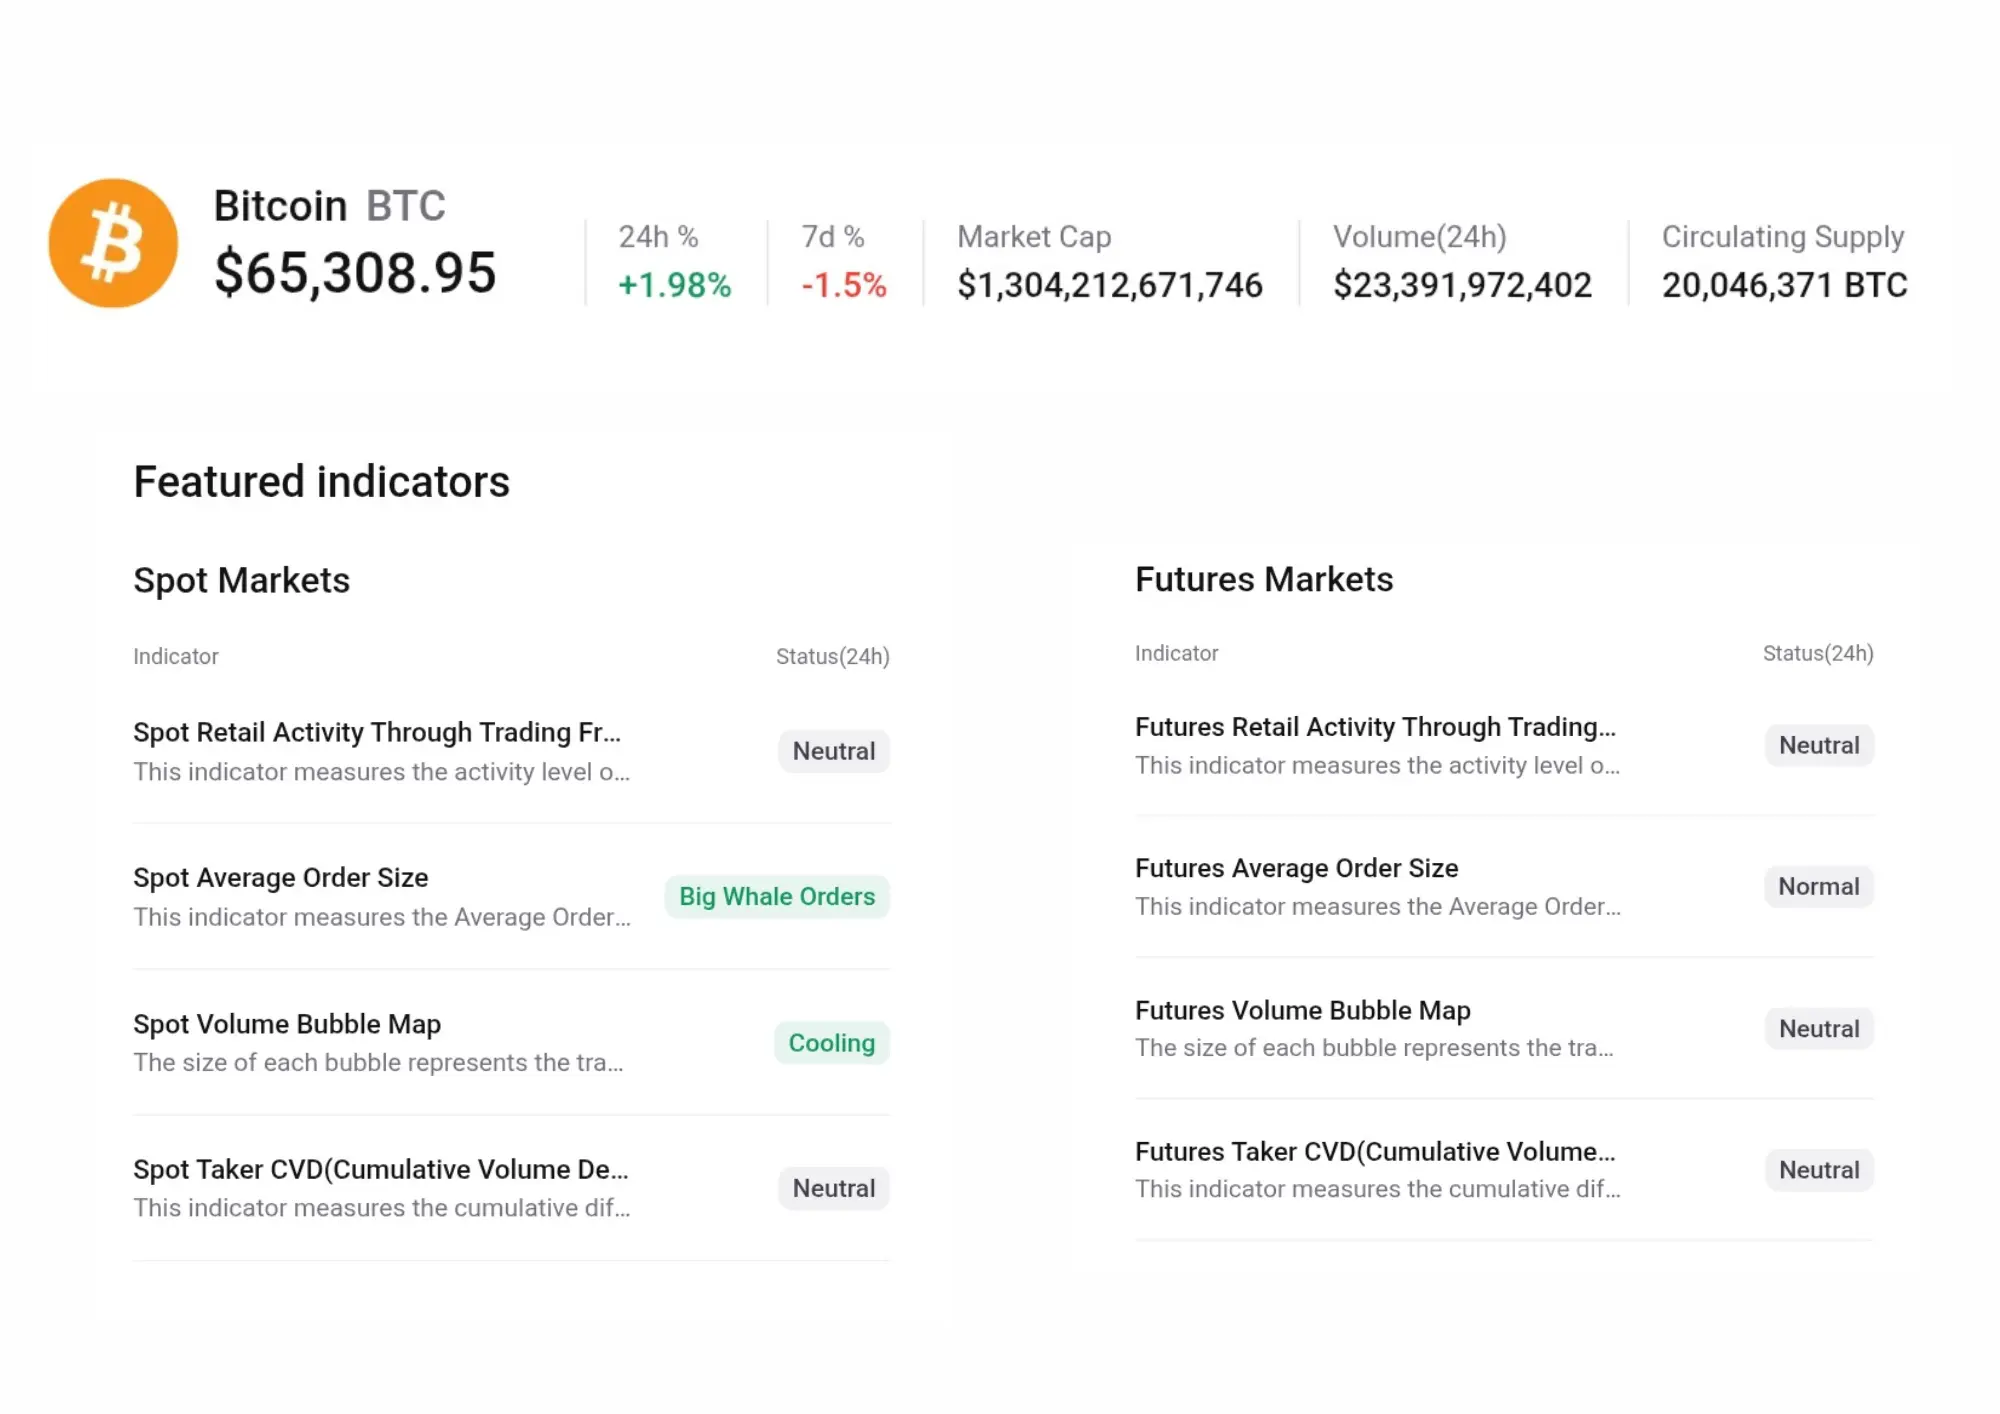Click the Cooling status badge
Image resolution: width=2000 pixels, height=1414 pixels.
[x=832, y=1043]
